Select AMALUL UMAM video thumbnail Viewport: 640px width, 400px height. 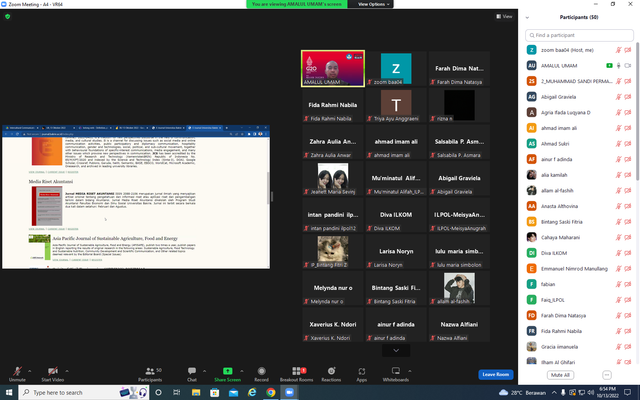click(x=333, y=69)
